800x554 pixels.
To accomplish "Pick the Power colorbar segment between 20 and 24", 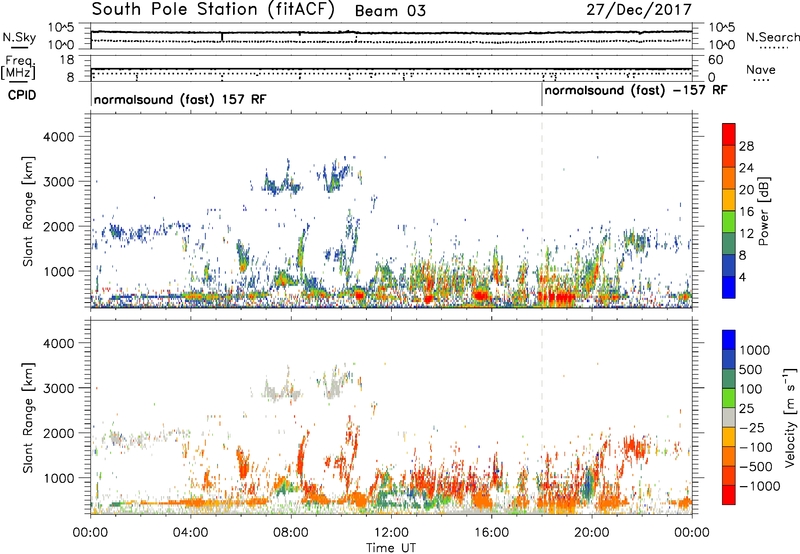I will coord(729,179).
